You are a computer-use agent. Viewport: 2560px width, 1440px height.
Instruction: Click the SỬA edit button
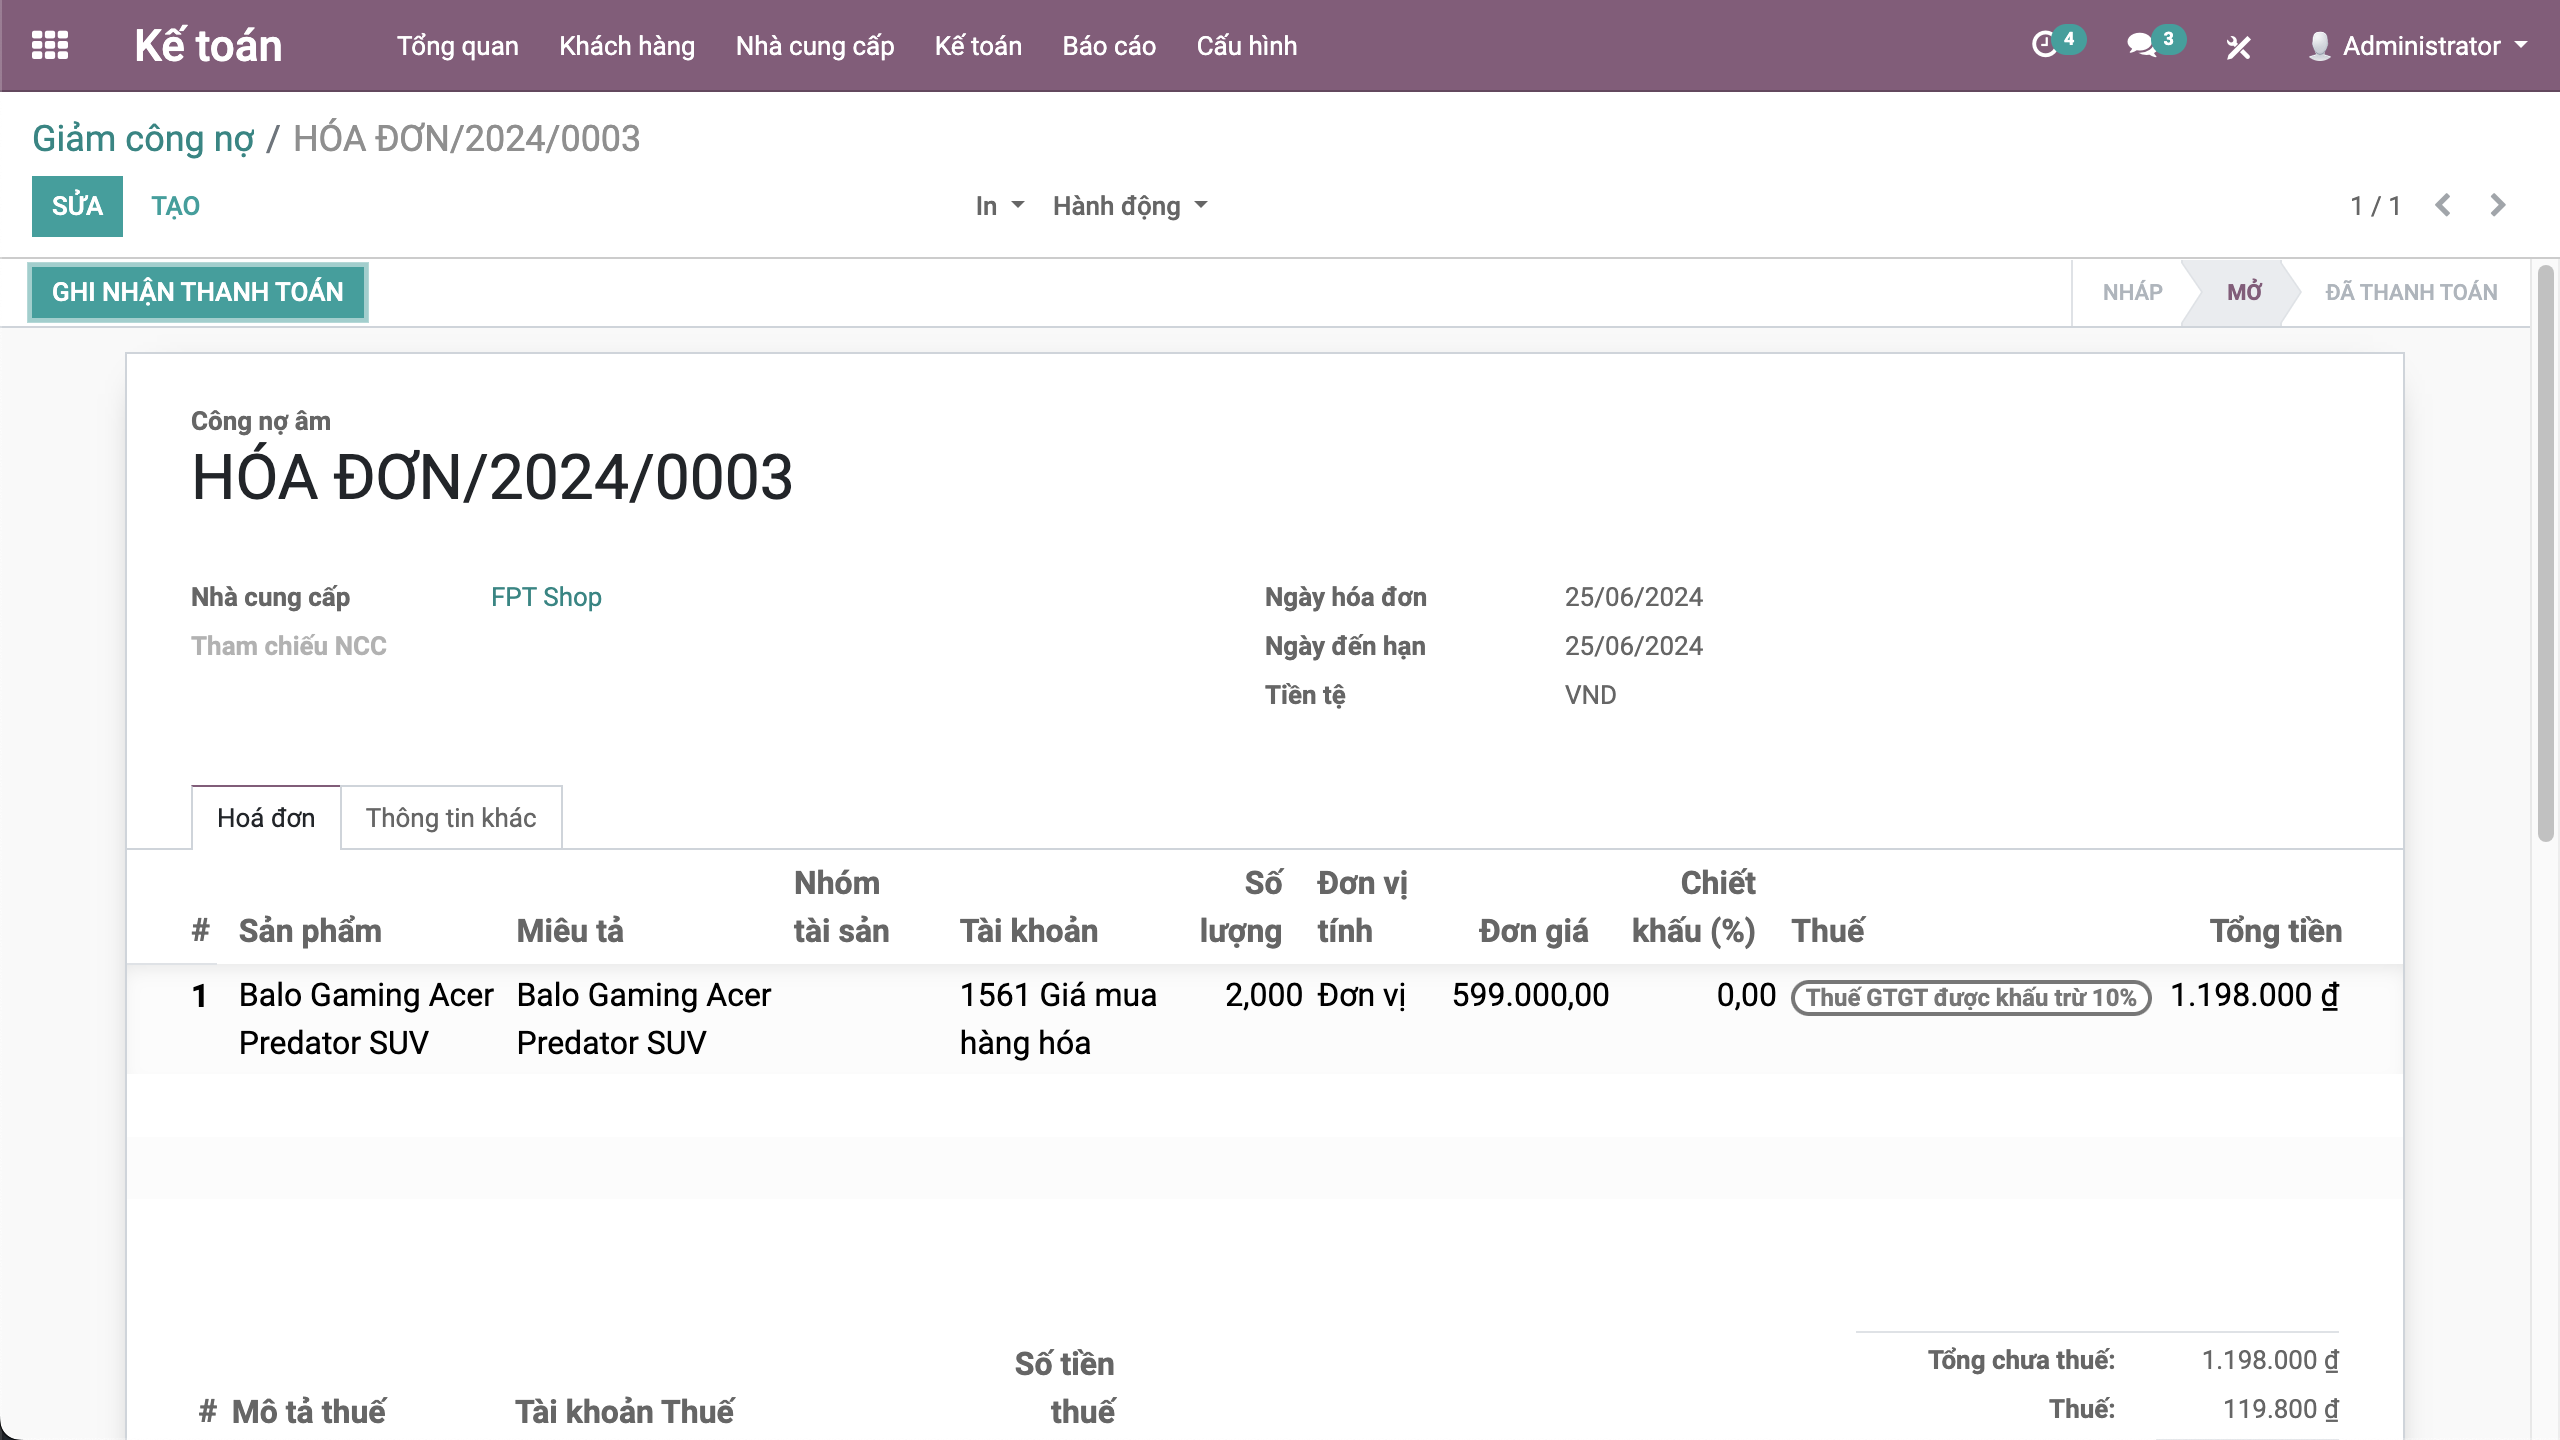(77, 206)
